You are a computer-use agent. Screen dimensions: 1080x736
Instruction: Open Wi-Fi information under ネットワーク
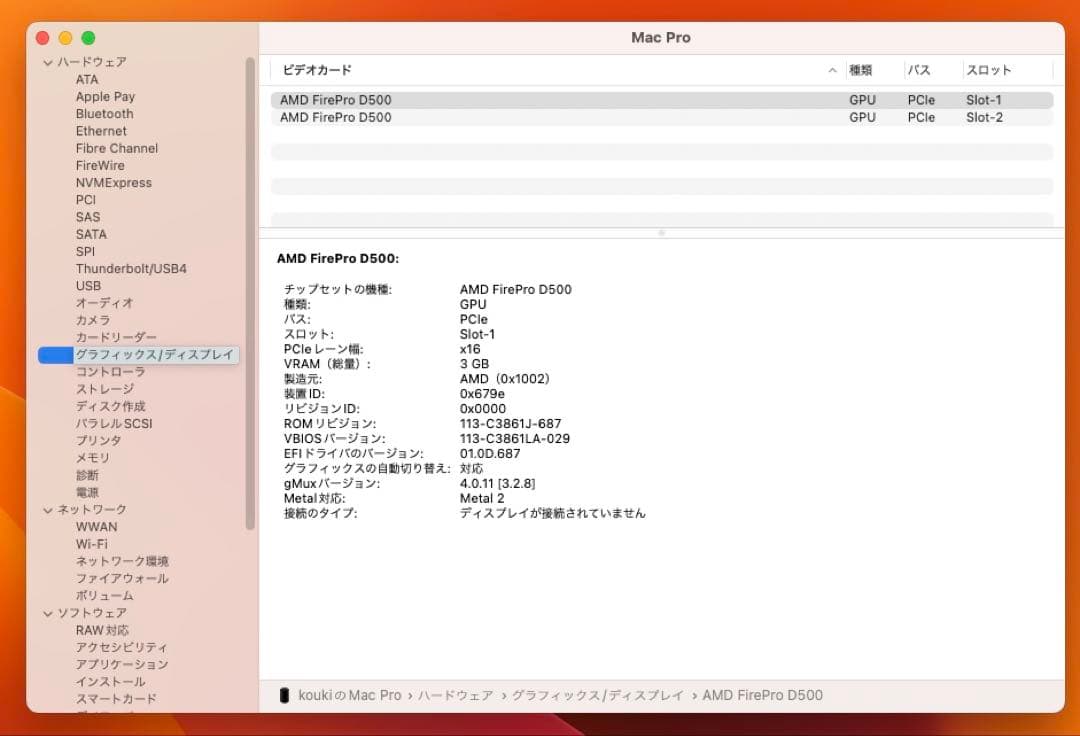point(96,543)
